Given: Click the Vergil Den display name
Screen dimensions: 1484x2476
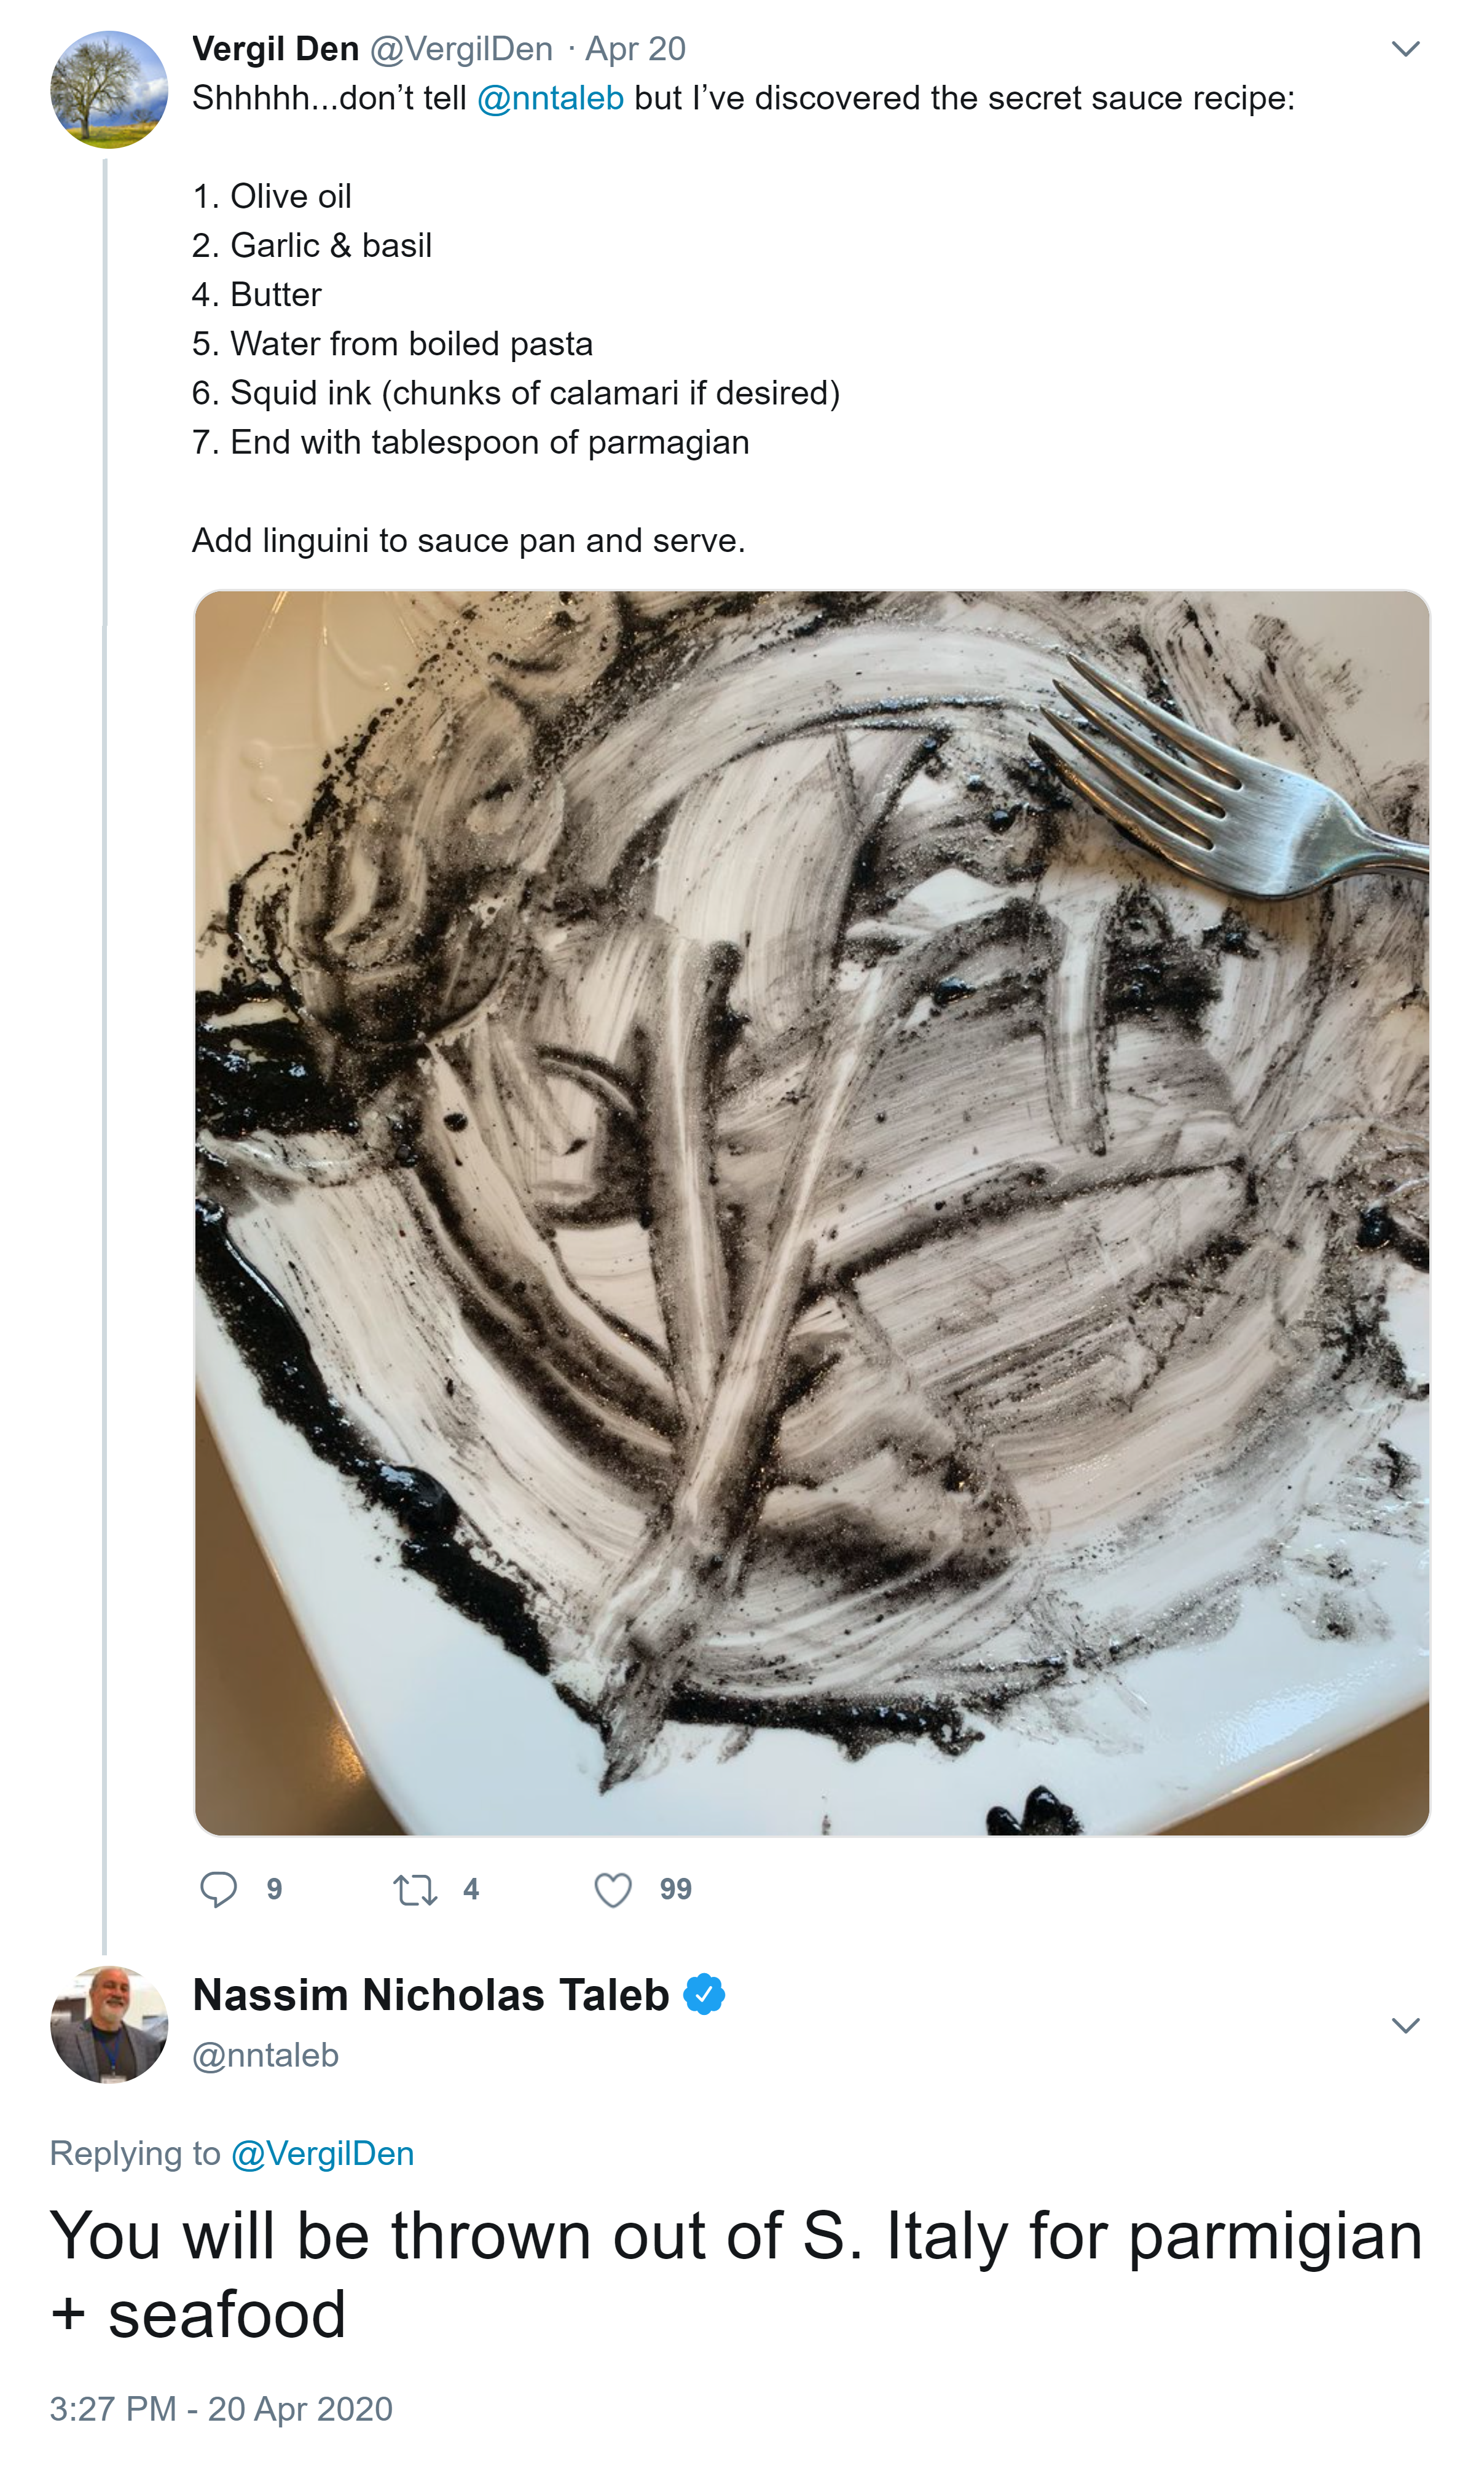Looking at the screenshot, I should (275, 49).
